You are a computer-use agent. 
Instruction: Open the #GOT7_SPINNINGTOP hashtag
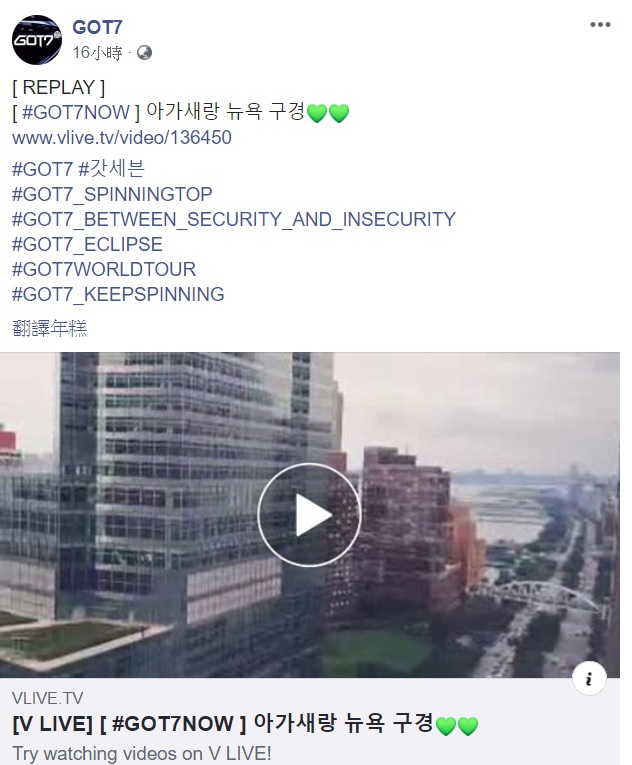[x=112, y=194]
